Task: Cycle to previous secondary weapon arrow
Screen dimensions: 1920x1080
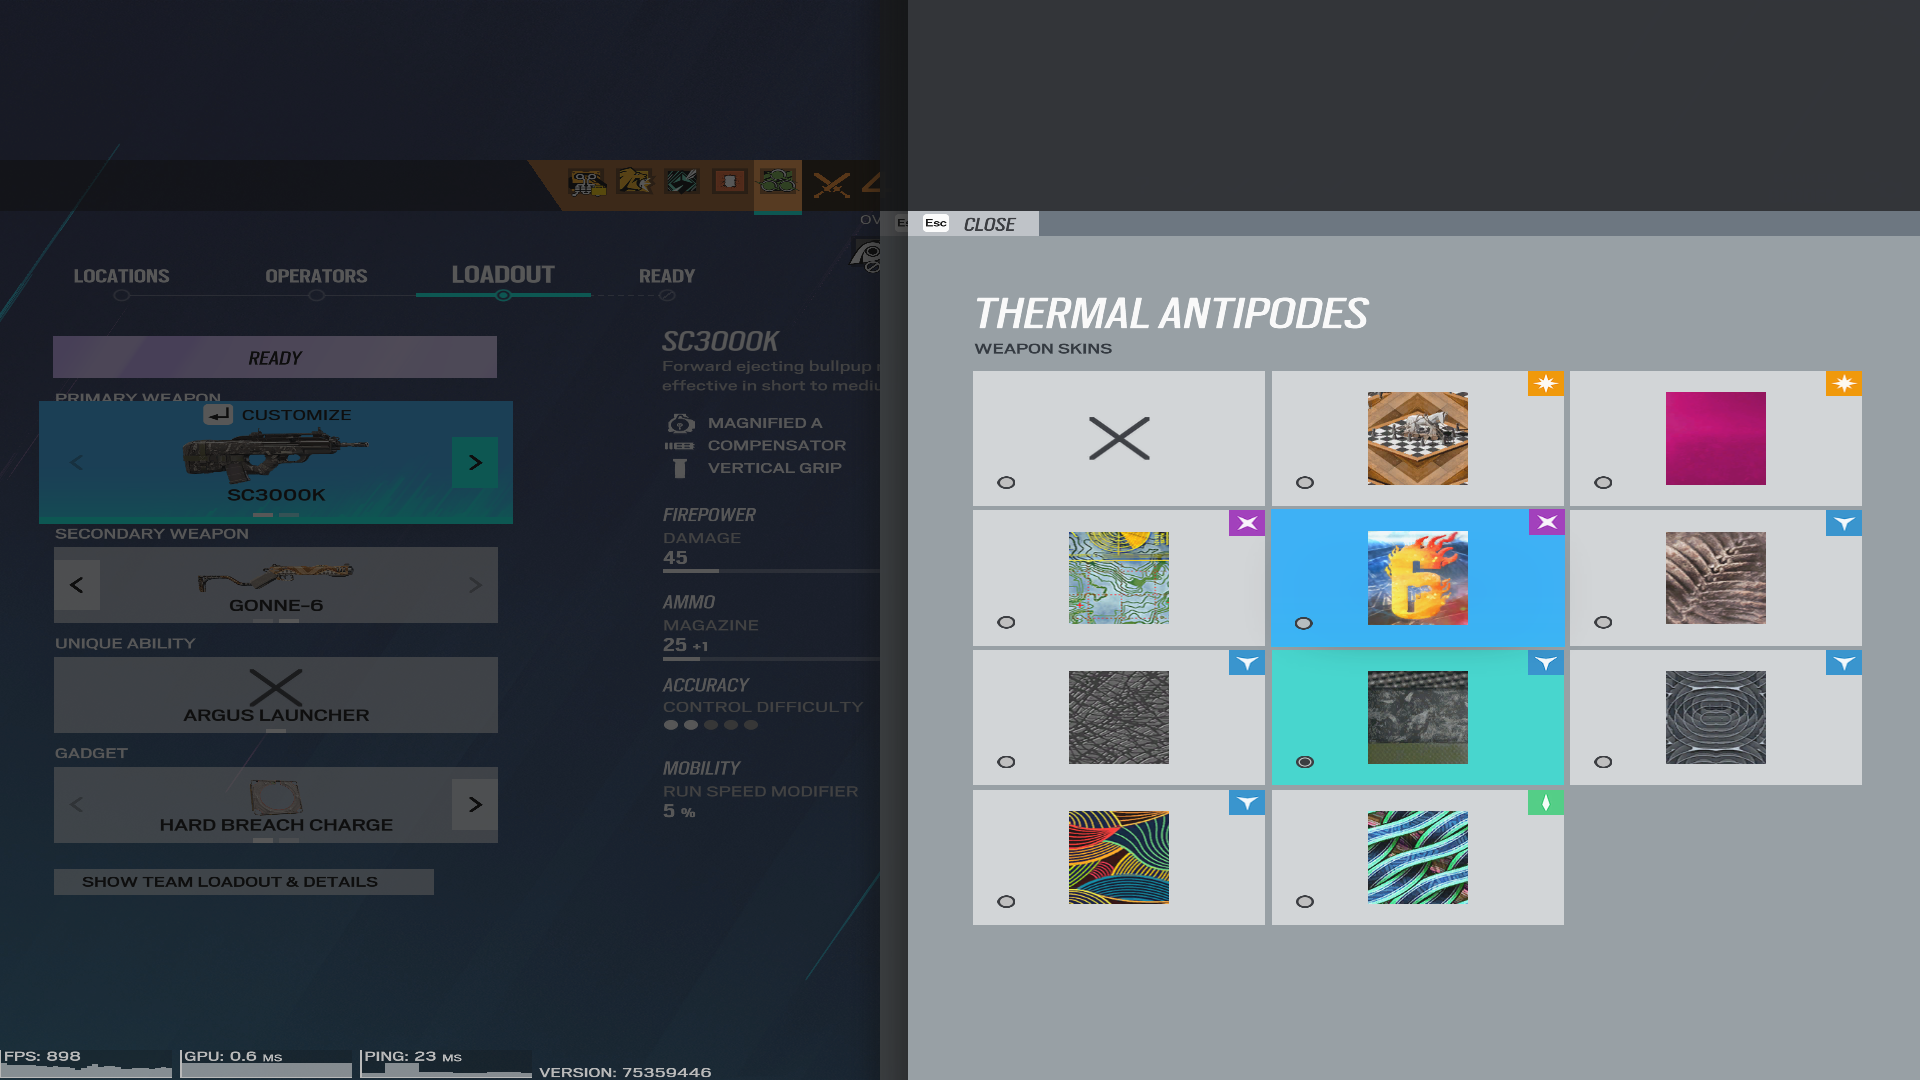Action: coord(77,585)
